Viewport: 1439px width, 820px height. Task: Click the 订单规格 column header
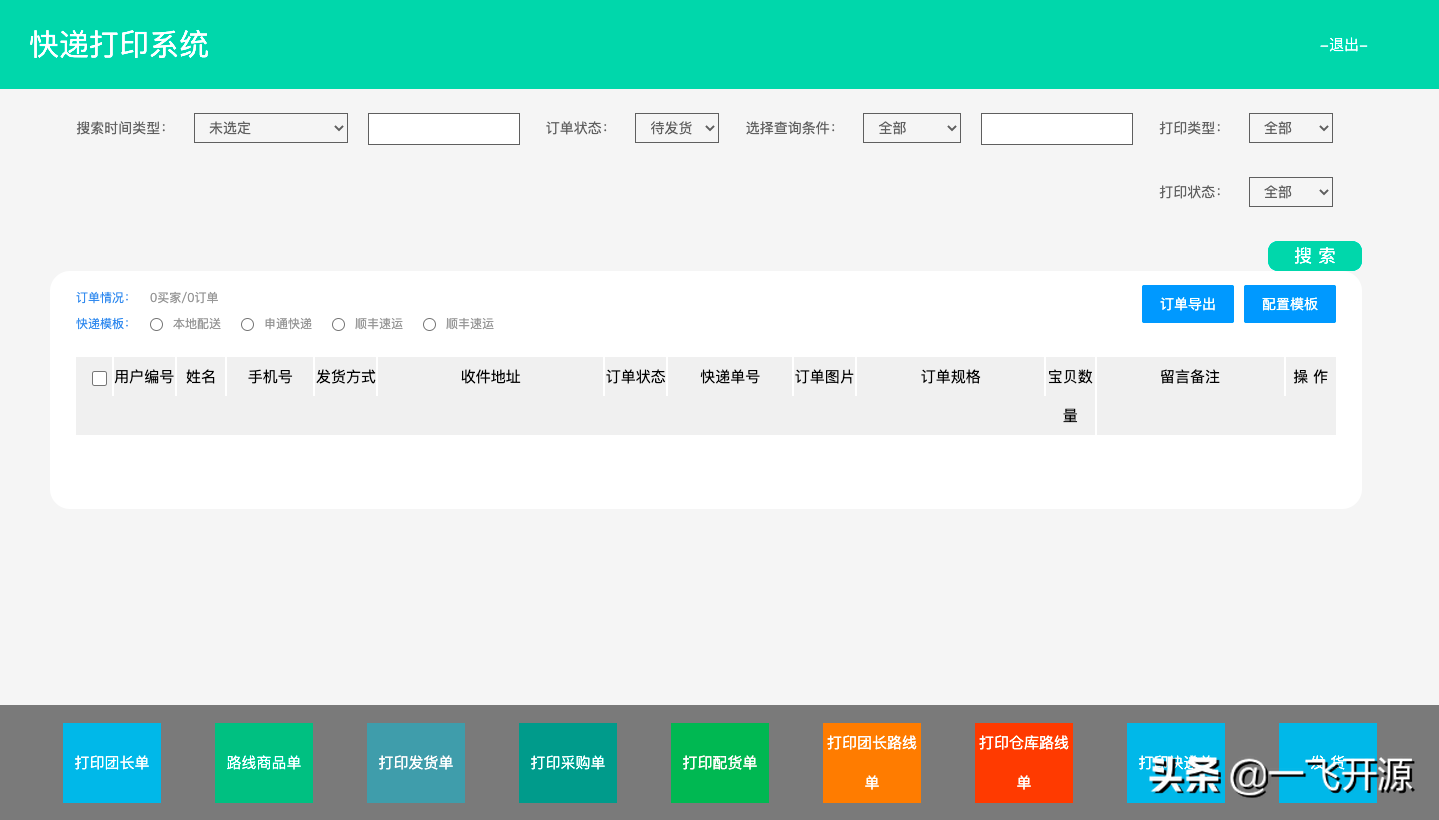951,377
